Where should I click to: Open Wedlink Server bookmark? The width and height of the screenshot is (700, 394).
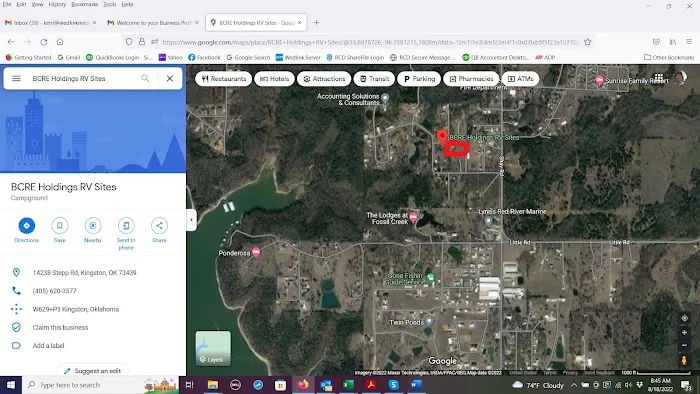click(298, 58)
